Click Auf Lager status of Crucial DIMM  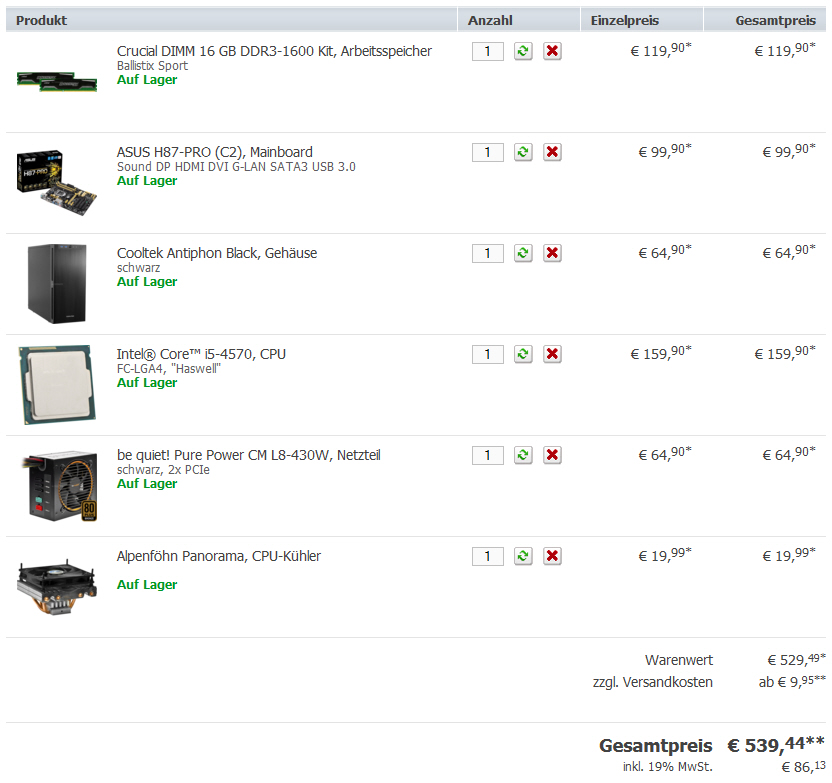(147, 80)
